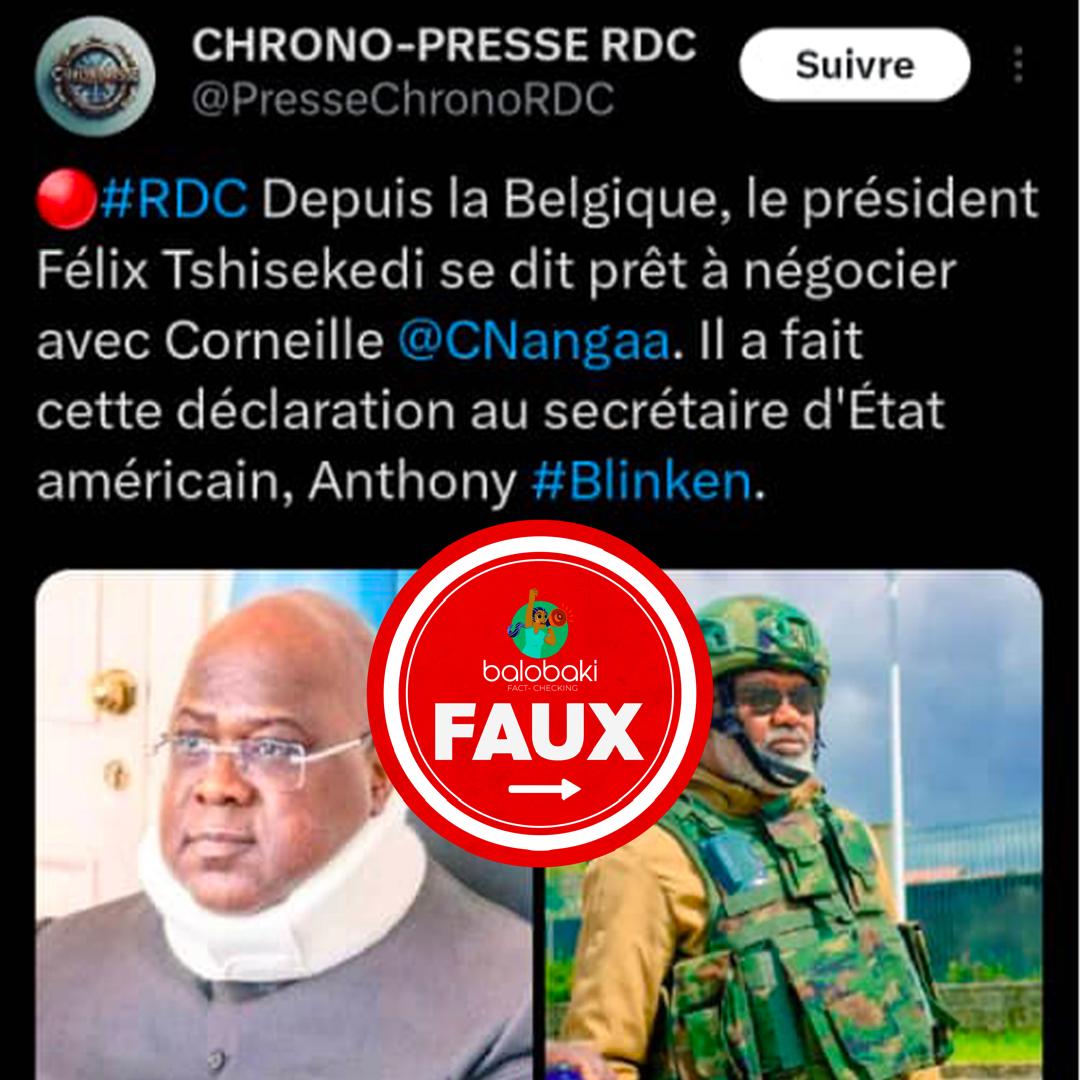Click the camouflage helmet in right photo

coord(765,637)
